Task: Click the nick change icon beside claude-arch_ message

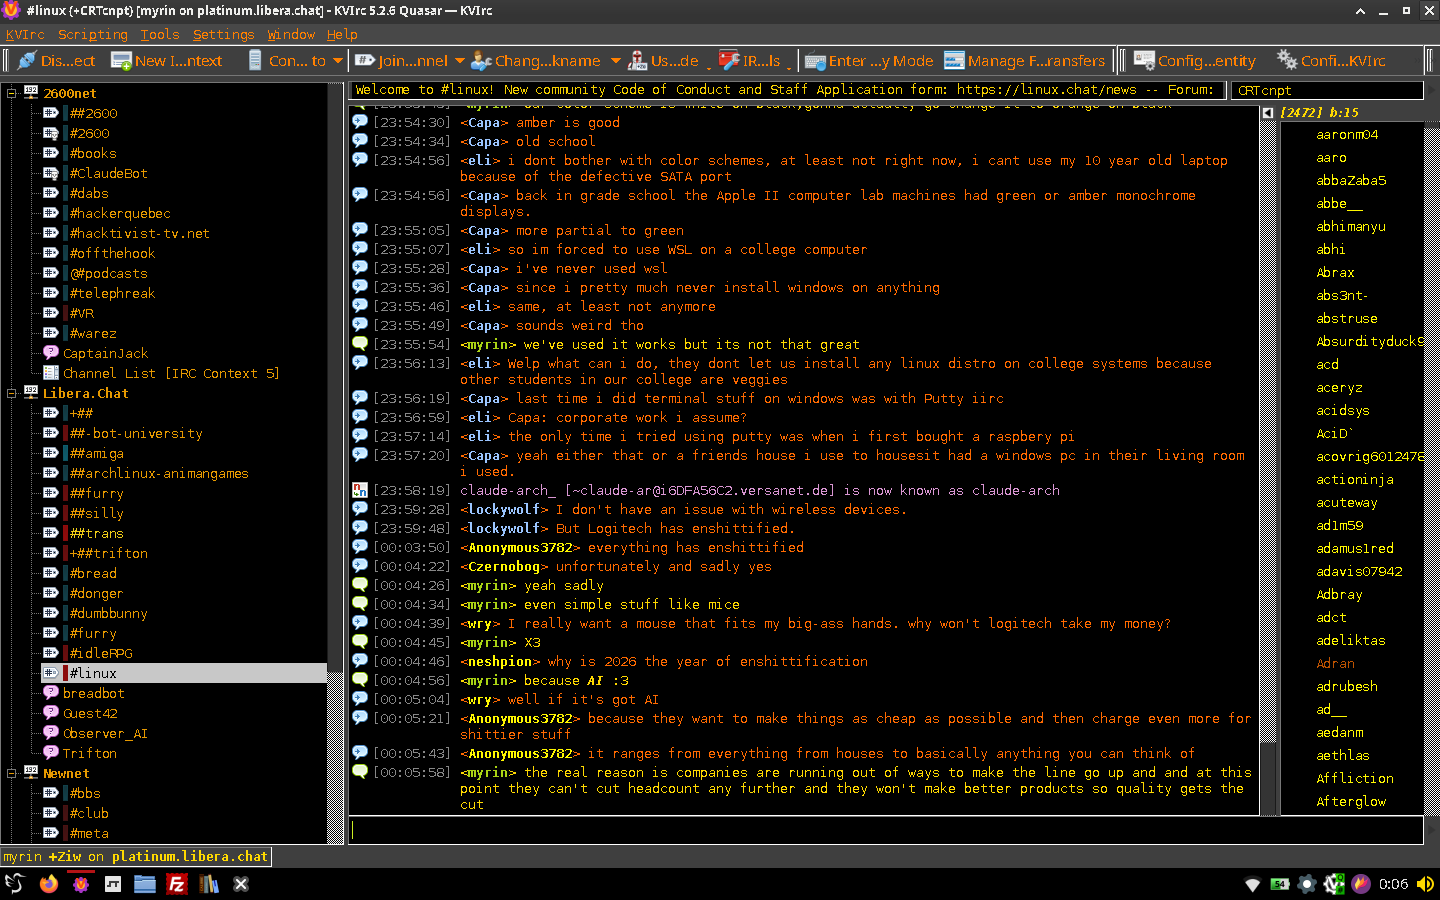Action: 360,490
